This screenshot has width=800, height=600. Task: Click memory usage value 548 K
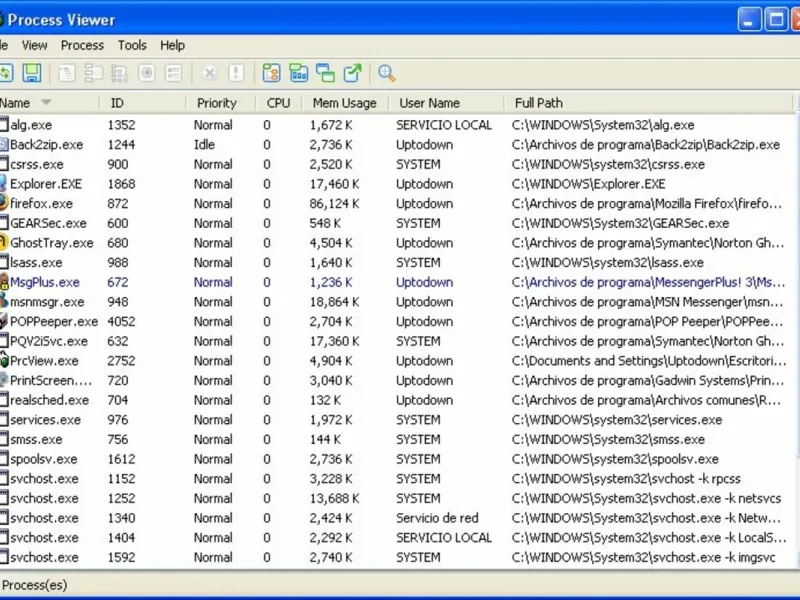325,223
